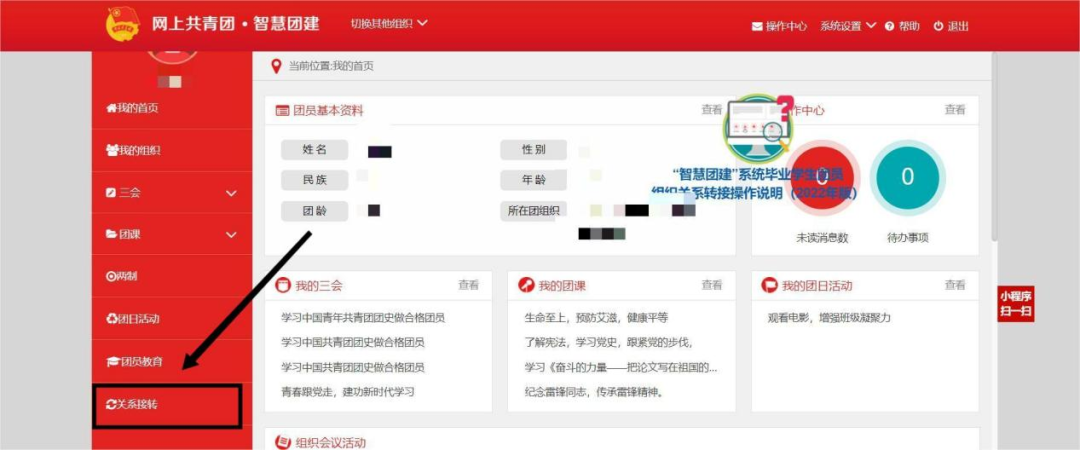Click the Communist Youth League logo emblem
The height and width of the screenshot is (450, 1080).
pos(123,25)
